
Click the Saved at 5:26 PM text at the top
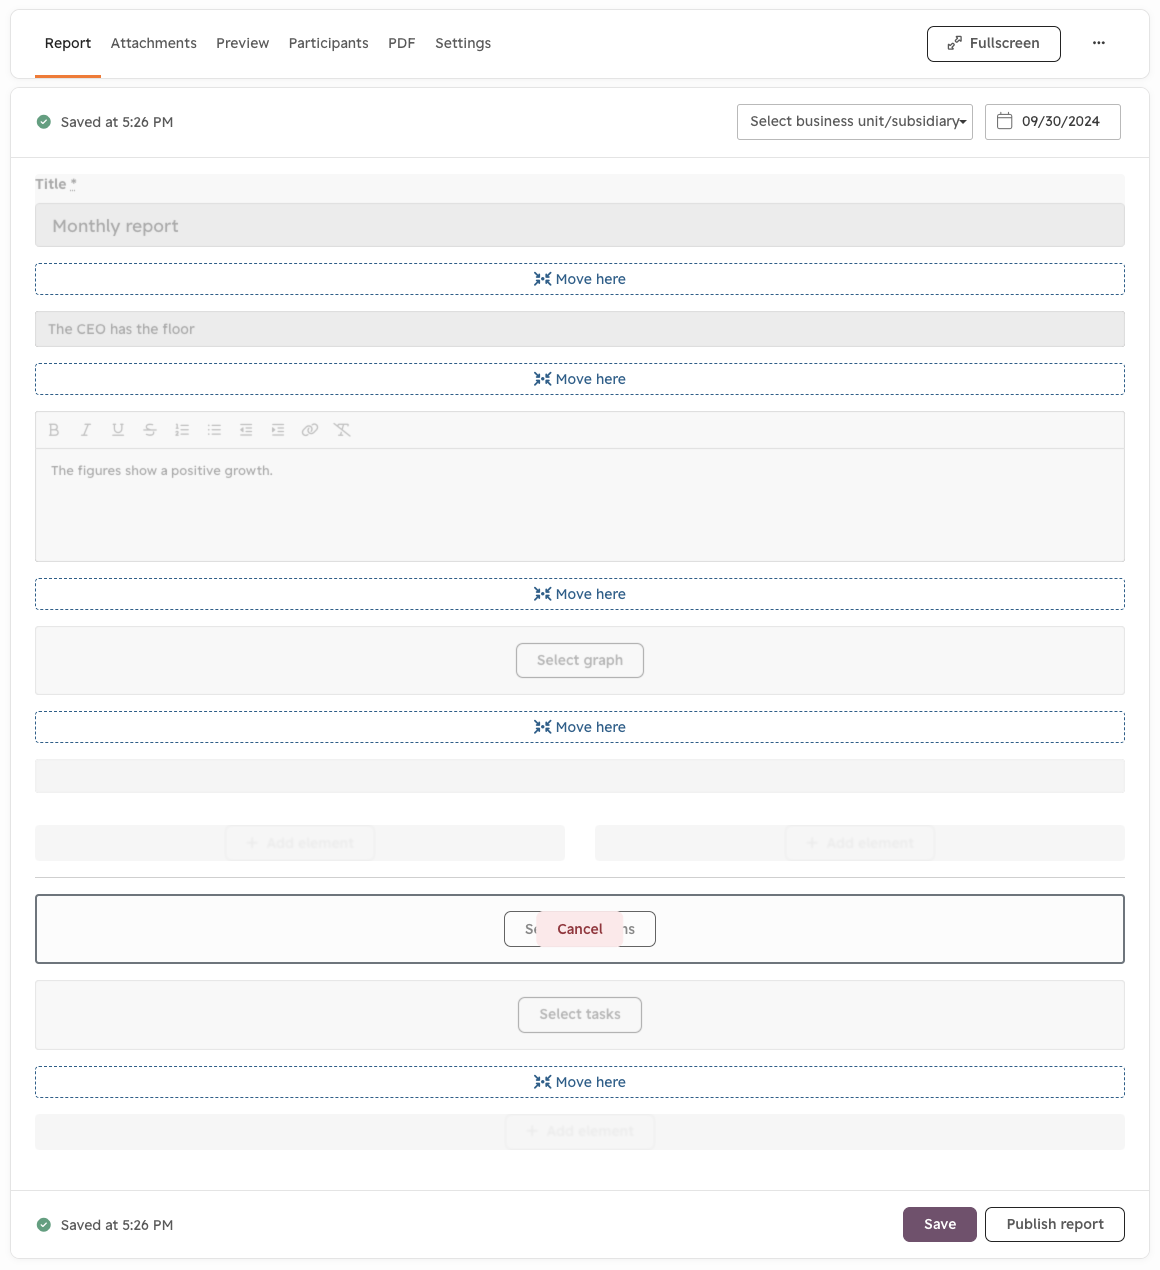pos(117,122)
